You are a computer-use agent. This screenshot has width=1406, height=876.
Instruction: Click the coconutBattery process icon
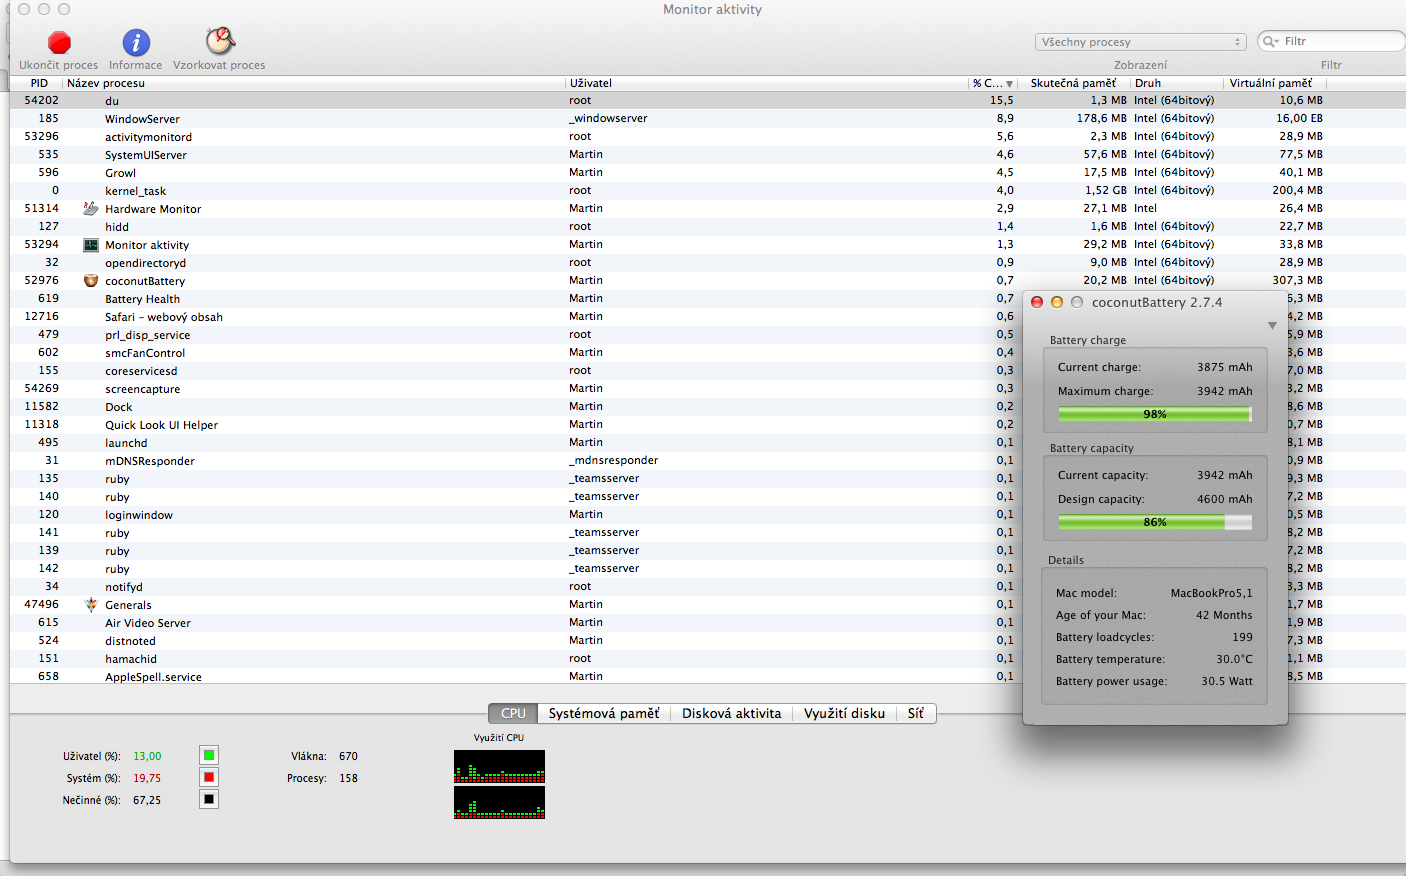[x=91, y=280]
